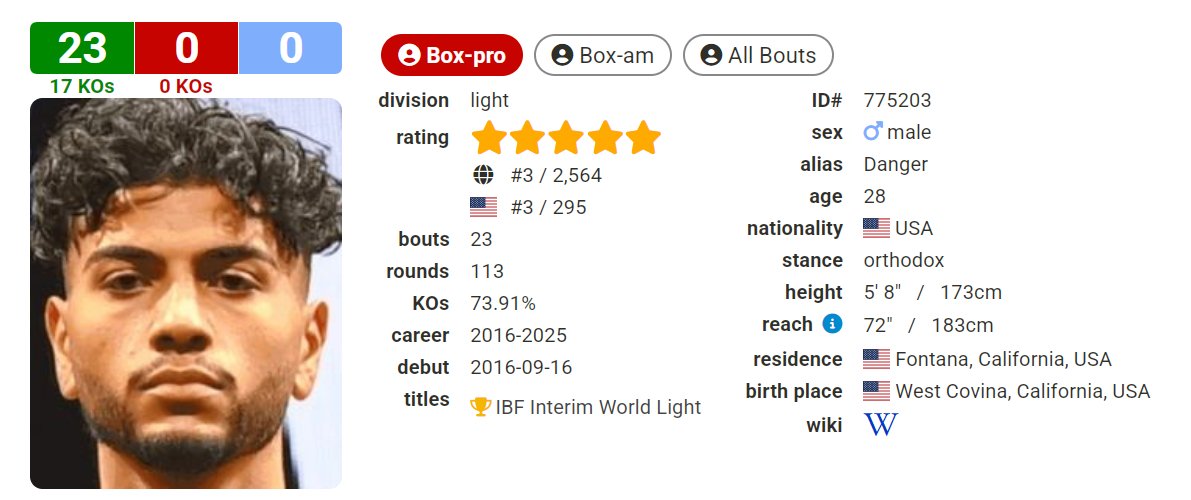The image size is (1191, 500).
Task: Click the Fontana, California, USA residence link
Action: 1003,359
